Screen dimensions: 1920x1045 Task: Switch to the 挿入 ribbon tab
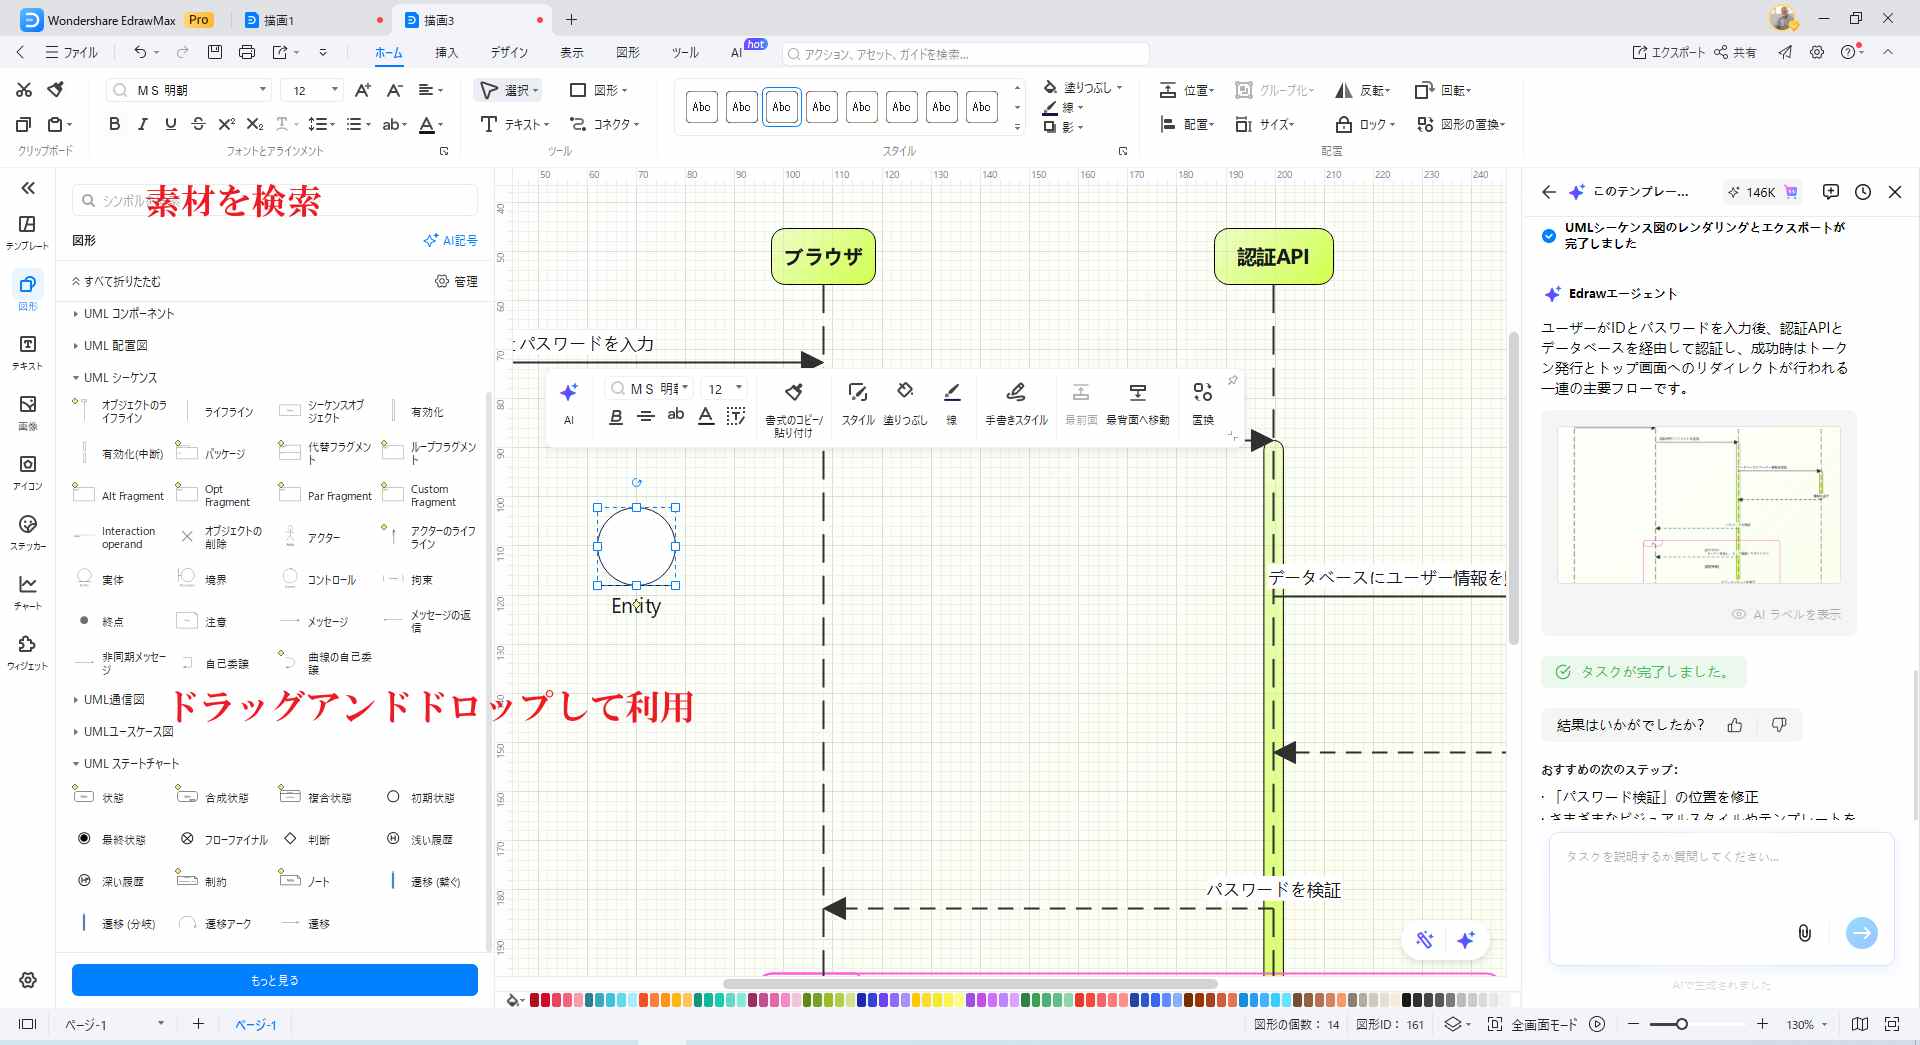pyautogui.click(x=446, y=53)
